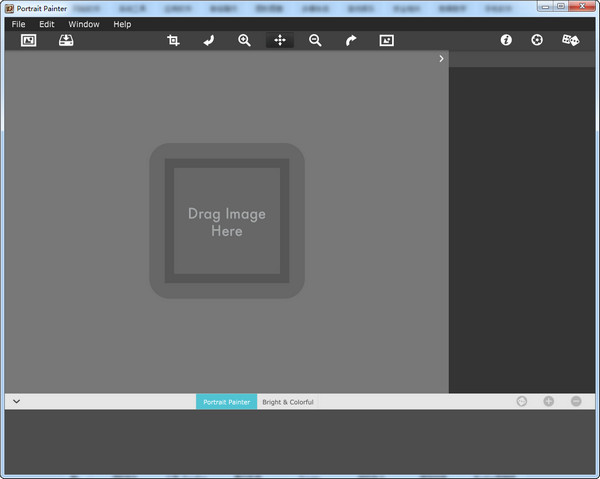
Task: Click the Undo arrow icon
Action: coord(209,40)
